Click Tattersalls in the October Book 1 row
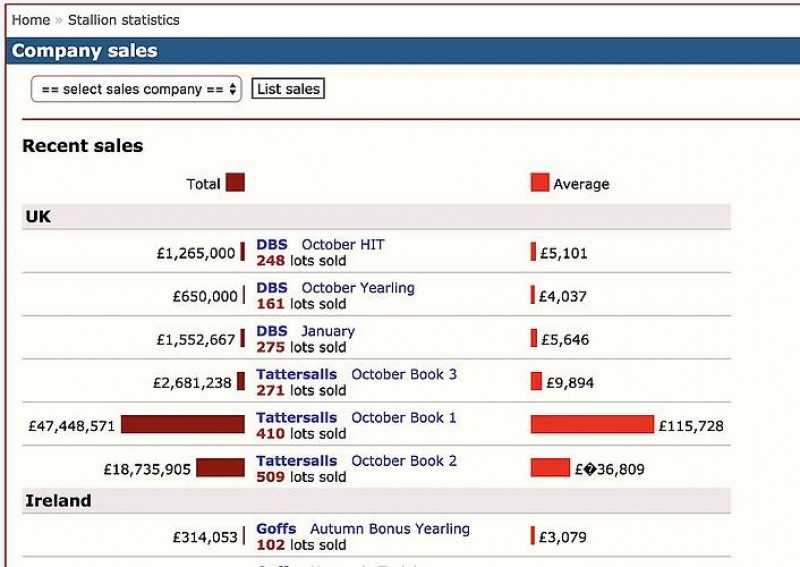Viewport: 800px width, 567px height. [x=297, y=417]
